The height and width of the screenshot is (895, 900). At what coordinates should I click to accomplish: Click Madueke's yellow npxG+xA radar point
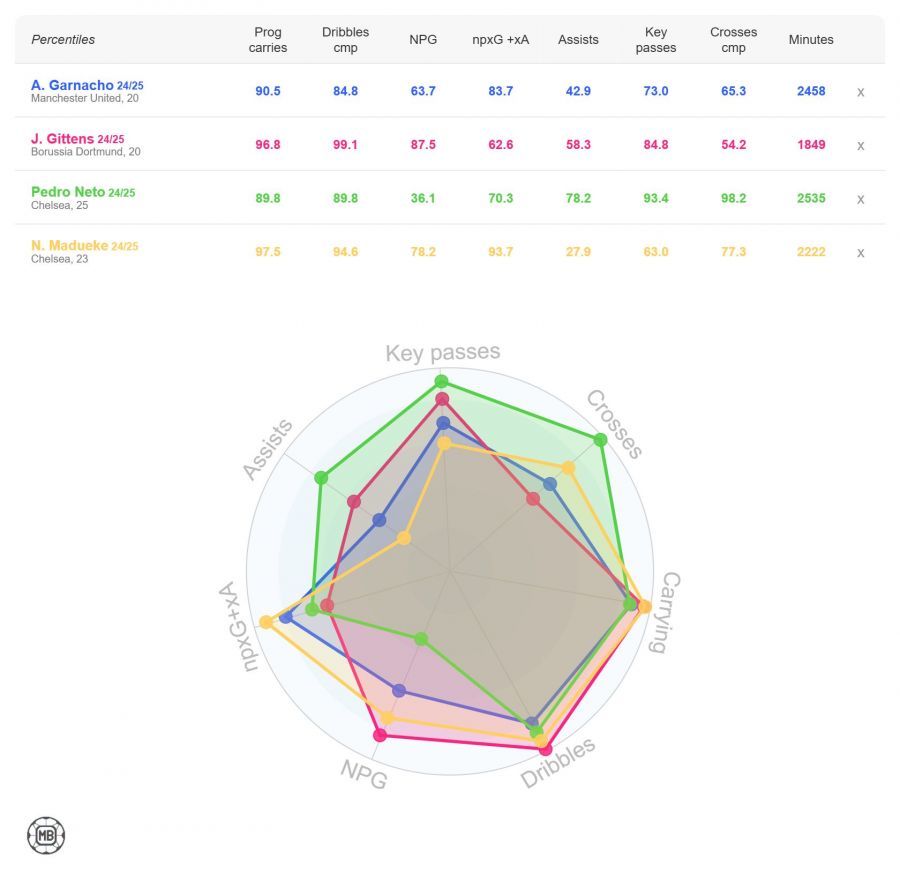click(266, 622)
